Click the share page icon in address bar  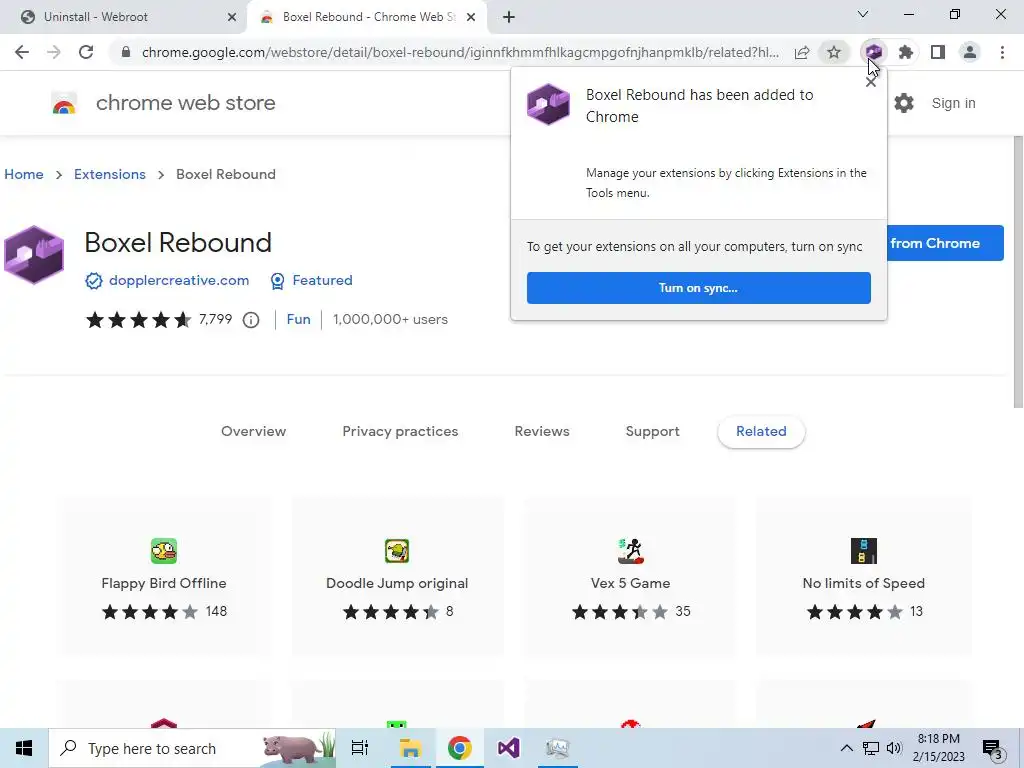pos(802,52)
